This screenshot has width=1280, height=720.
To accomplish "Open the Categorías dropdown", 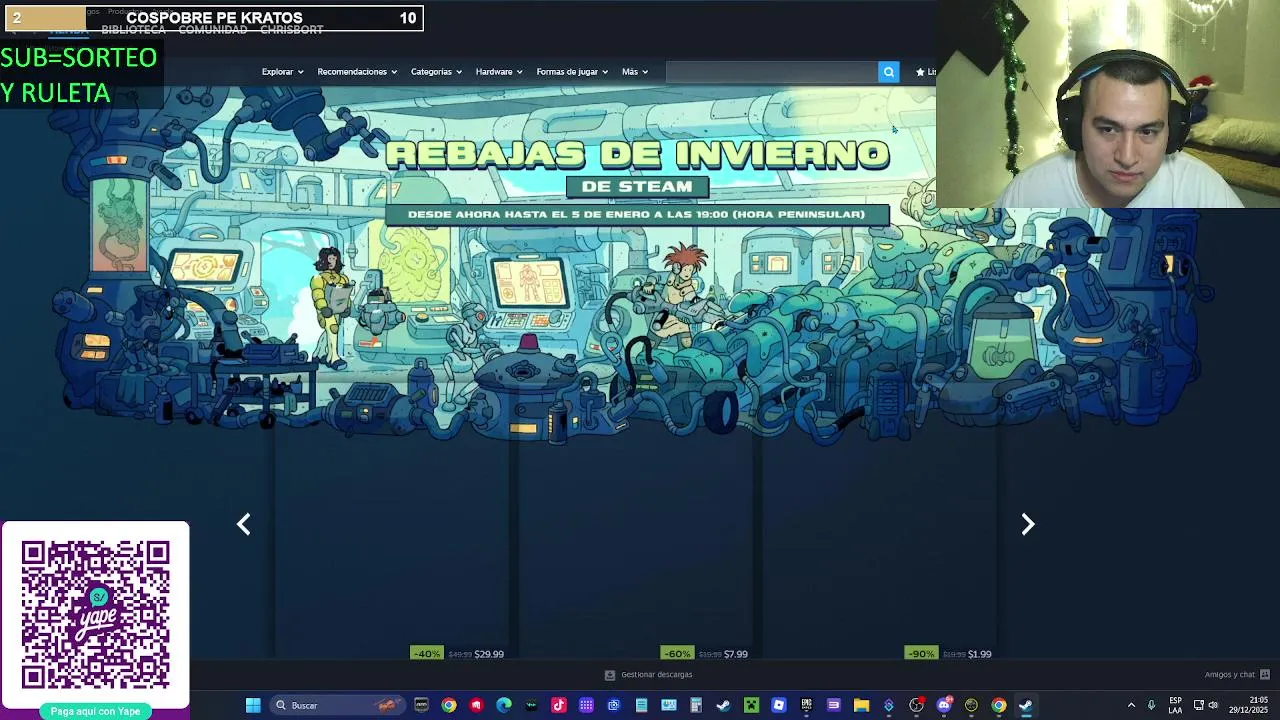I will coord(437,72).
